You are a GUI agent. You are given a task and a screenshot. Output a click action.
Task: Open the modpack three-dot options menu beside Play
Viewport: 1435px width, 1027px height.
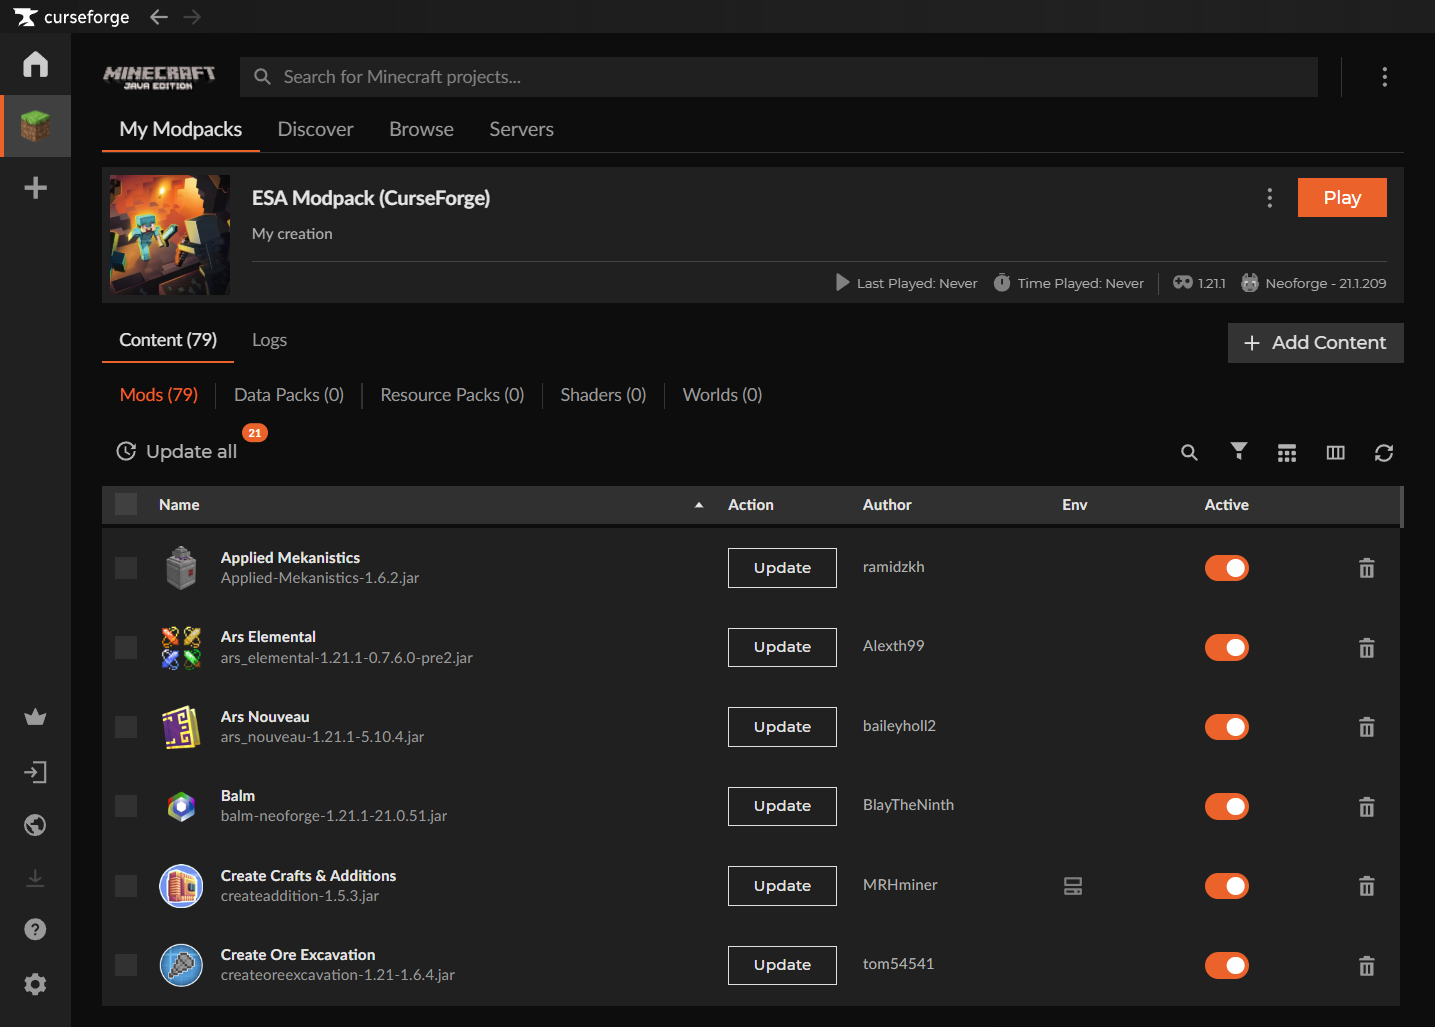[x=1269, y=198]
